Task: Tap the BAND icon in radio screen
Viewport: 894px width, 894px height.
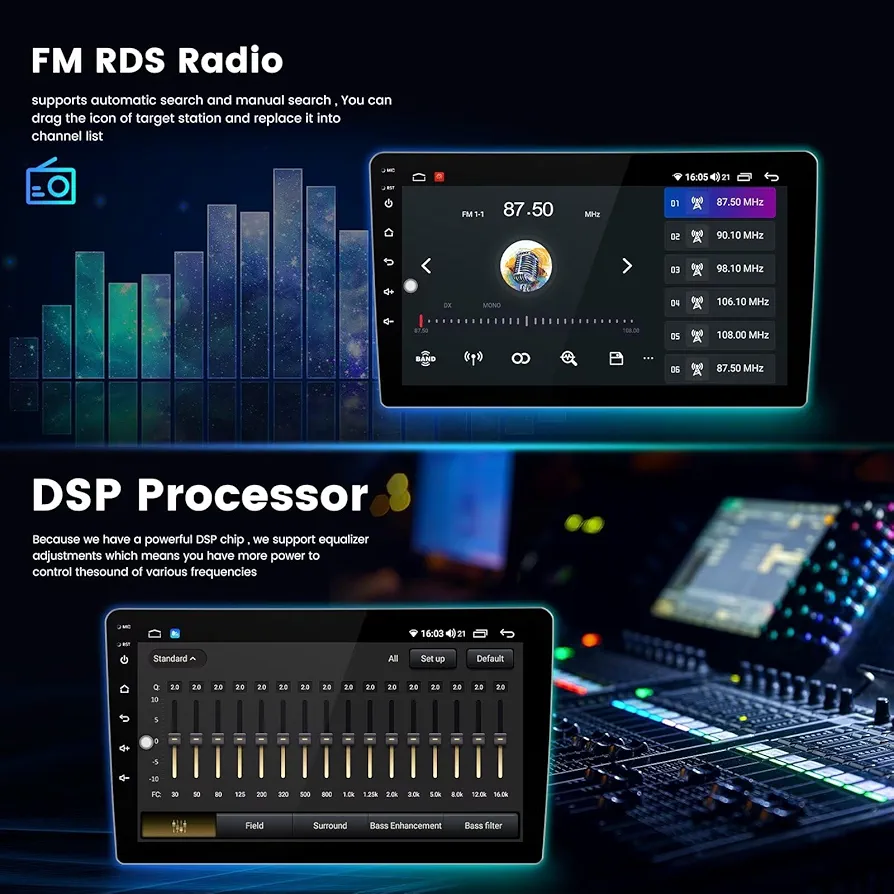Action: click(425, 358)
